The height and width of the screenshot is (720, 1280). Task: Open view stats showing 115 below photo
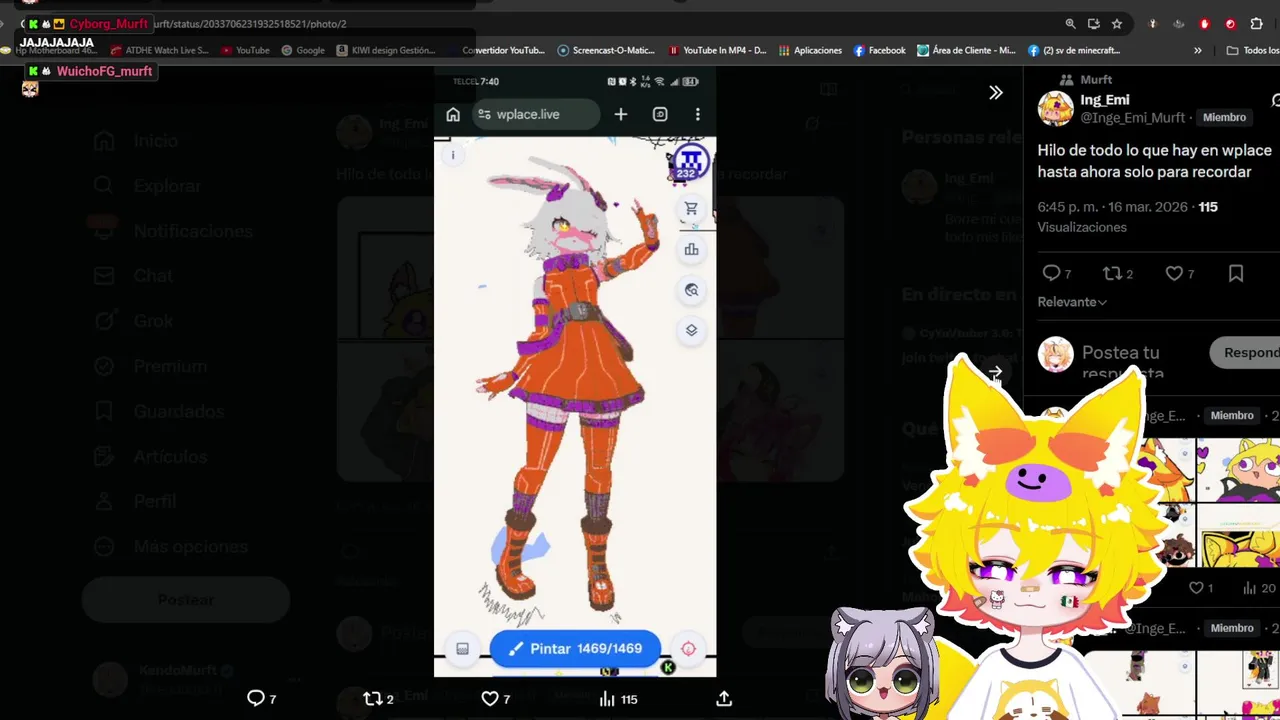pos(617,699)
